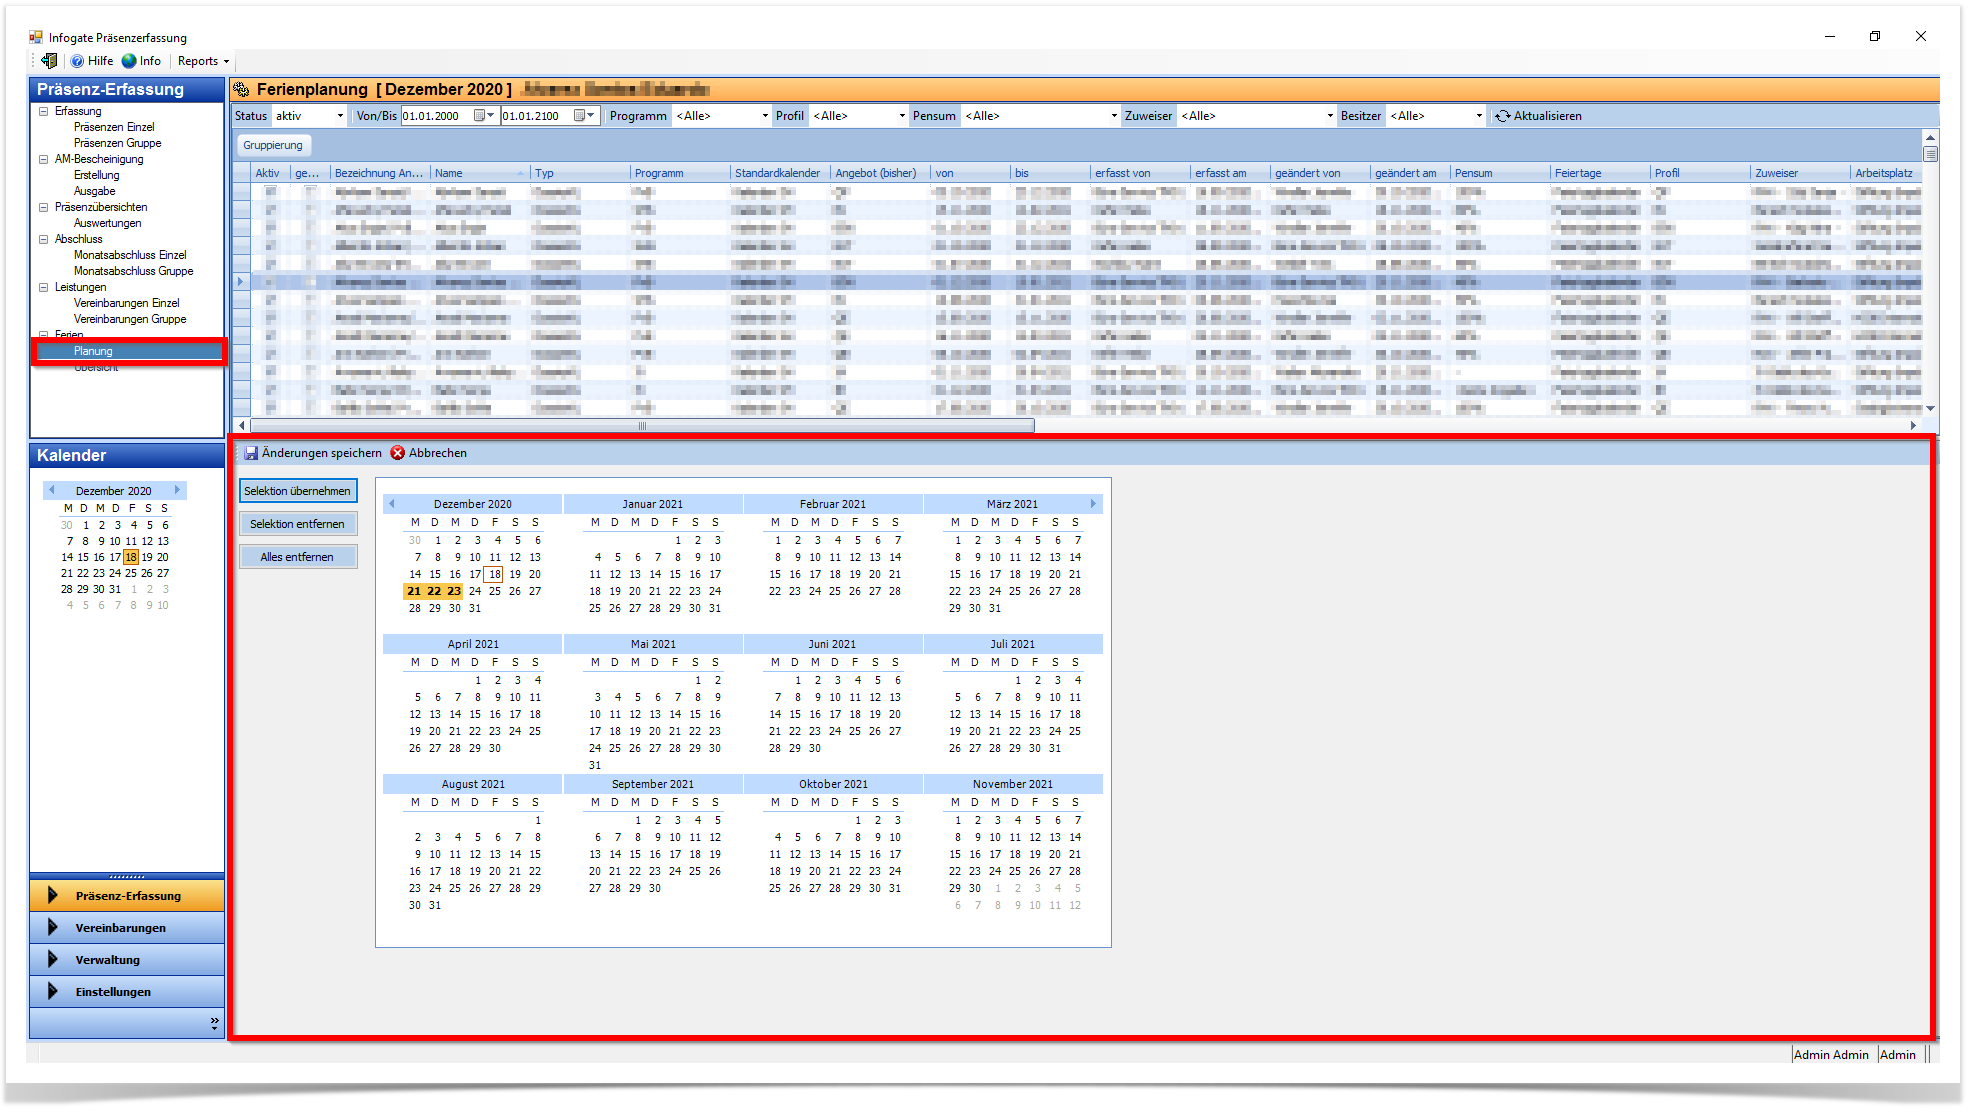Collapse the AM-Bescheinigung tree node
1974x1112 pixels.
click(x=43, y=159)
